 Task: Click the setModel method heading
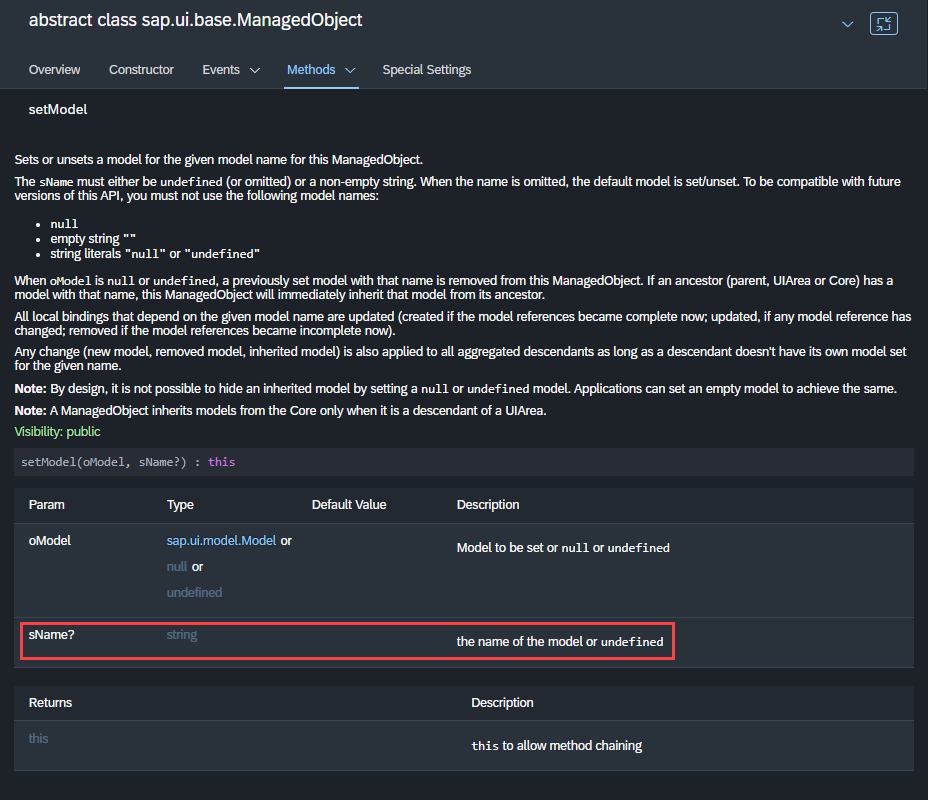pyautogui.click(x=58, y=109)
